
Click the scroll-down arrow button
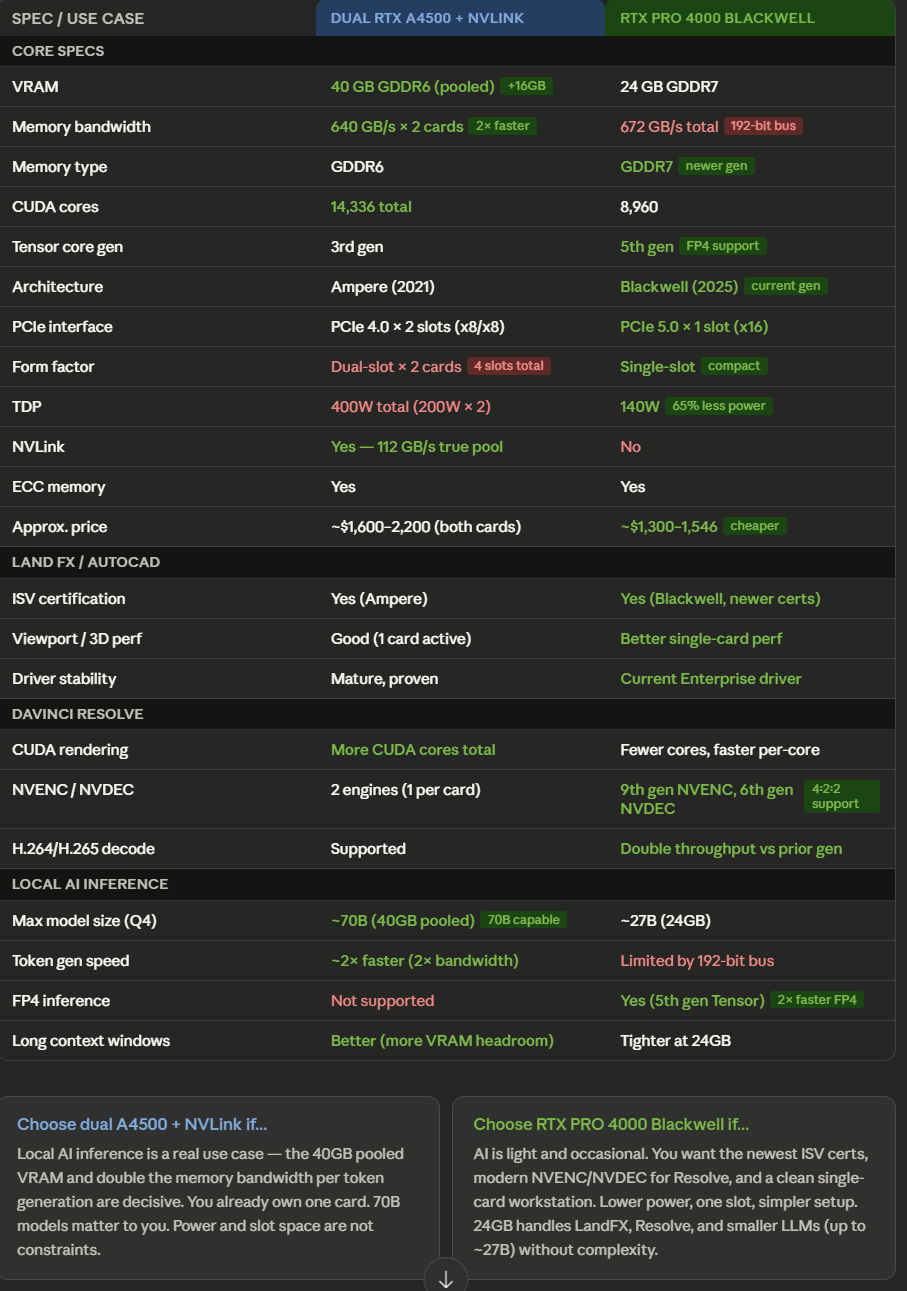pos(446,1277)
